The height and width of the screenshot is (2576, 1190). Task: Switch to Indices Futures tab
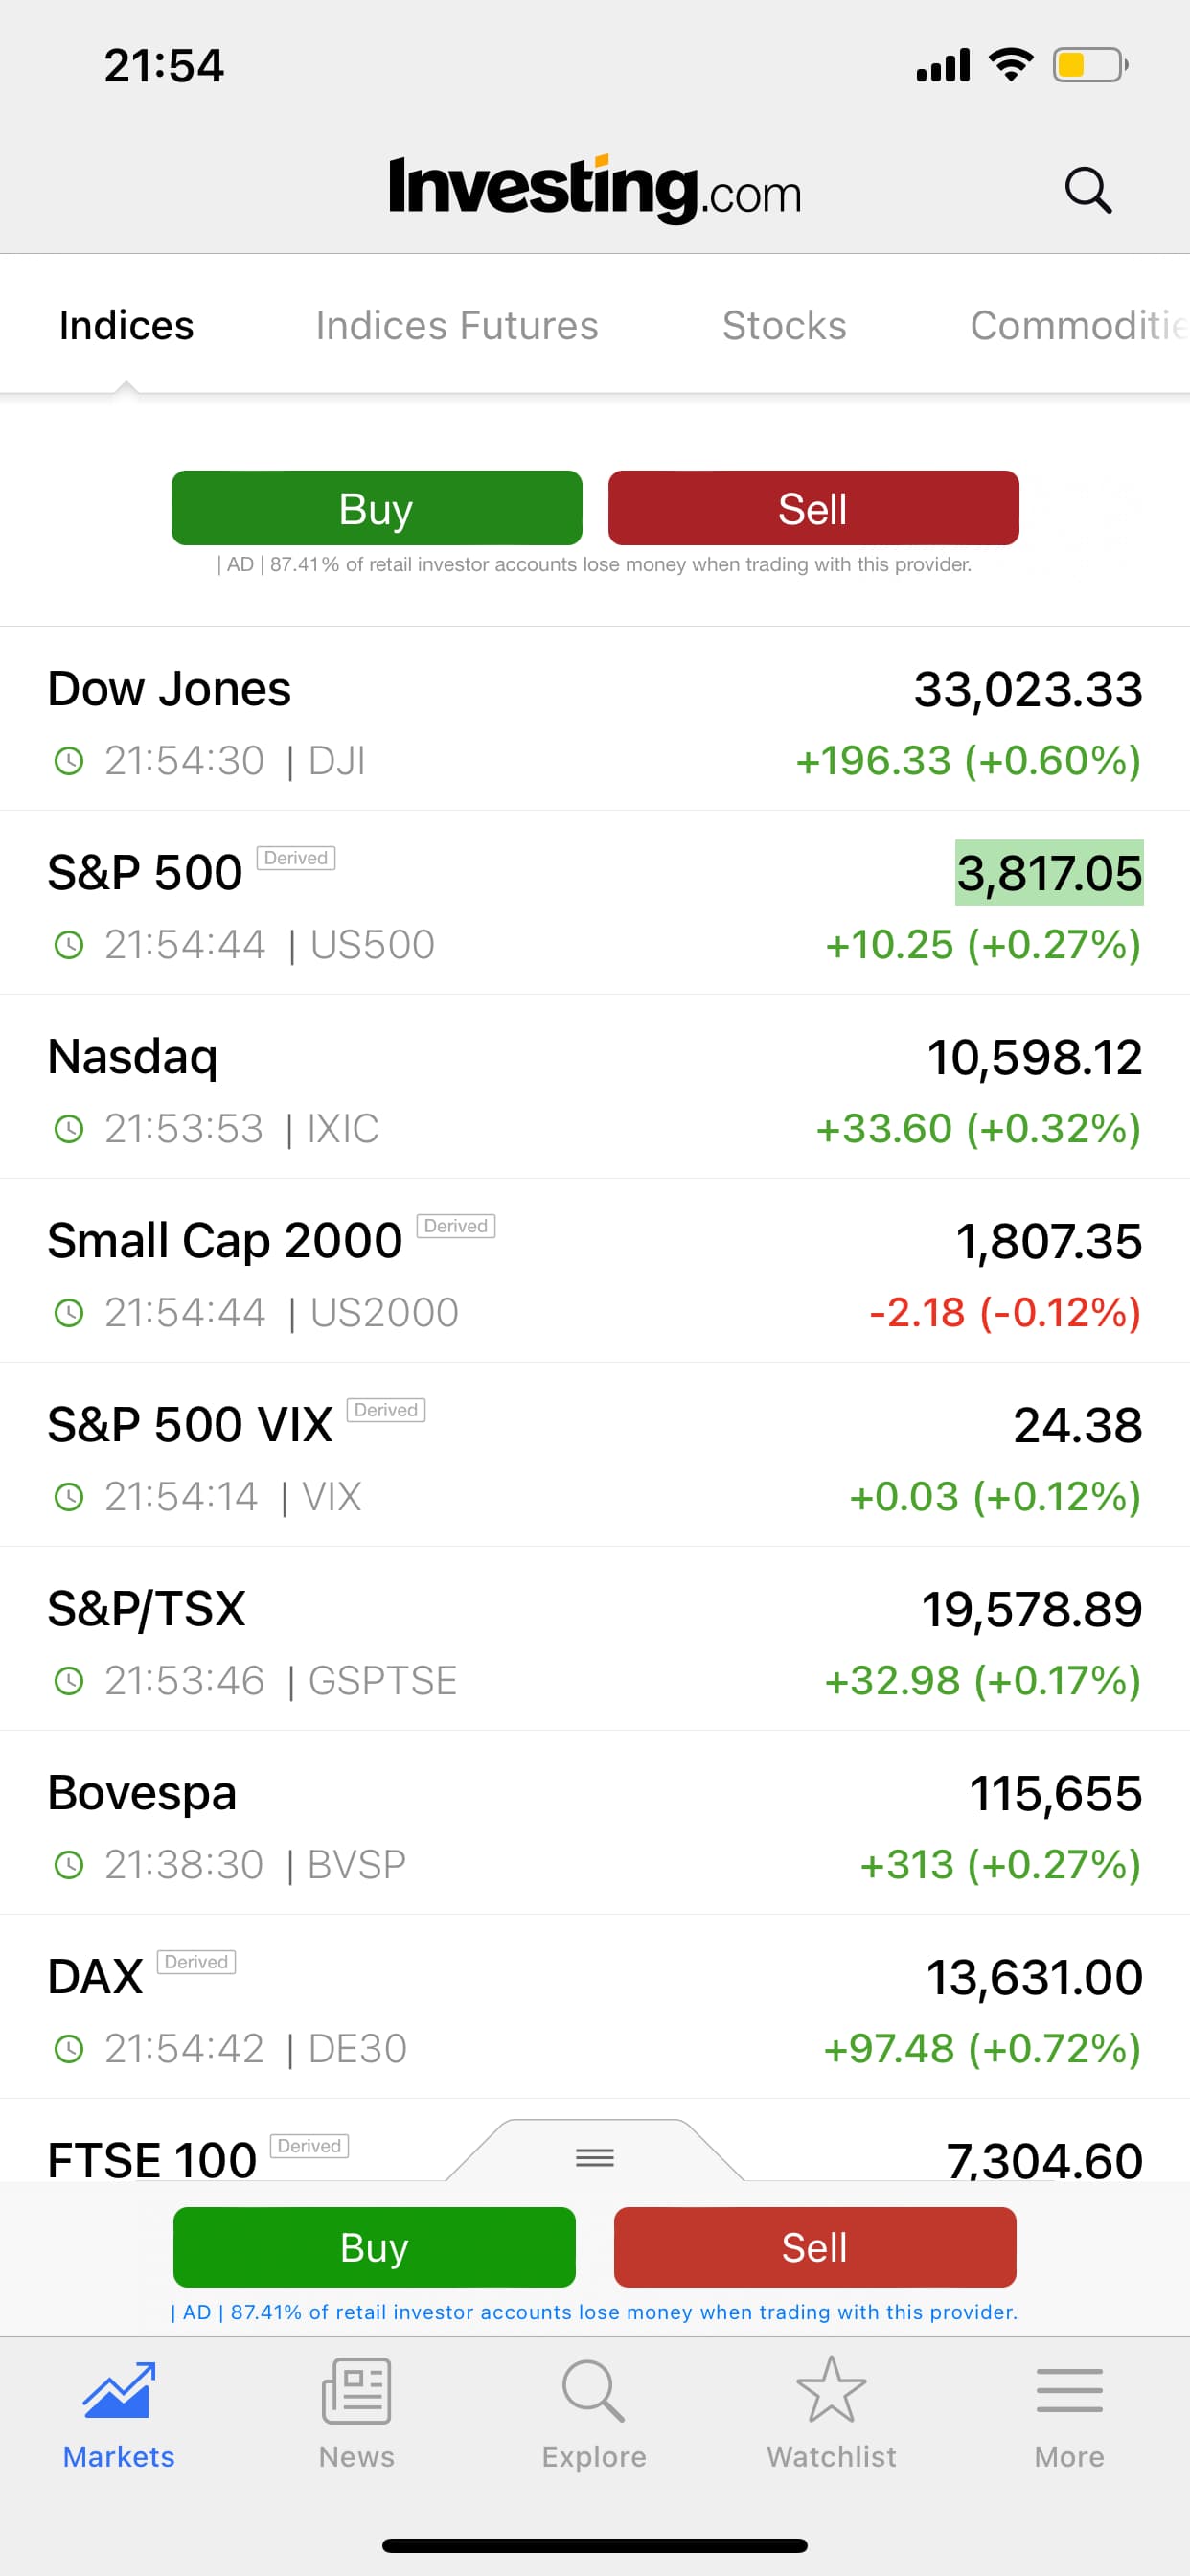(457, 326)
